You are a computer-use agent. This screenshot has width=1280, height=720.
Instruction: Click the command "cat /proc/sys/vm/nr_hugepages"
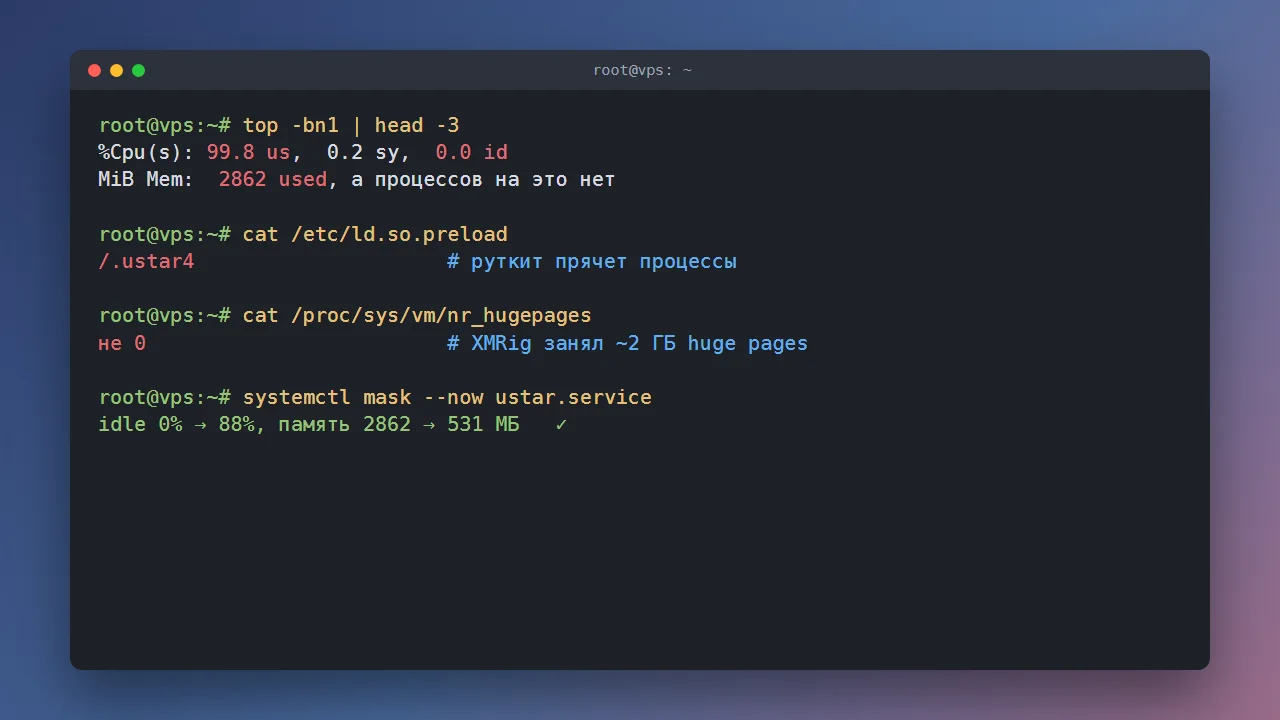417,315
